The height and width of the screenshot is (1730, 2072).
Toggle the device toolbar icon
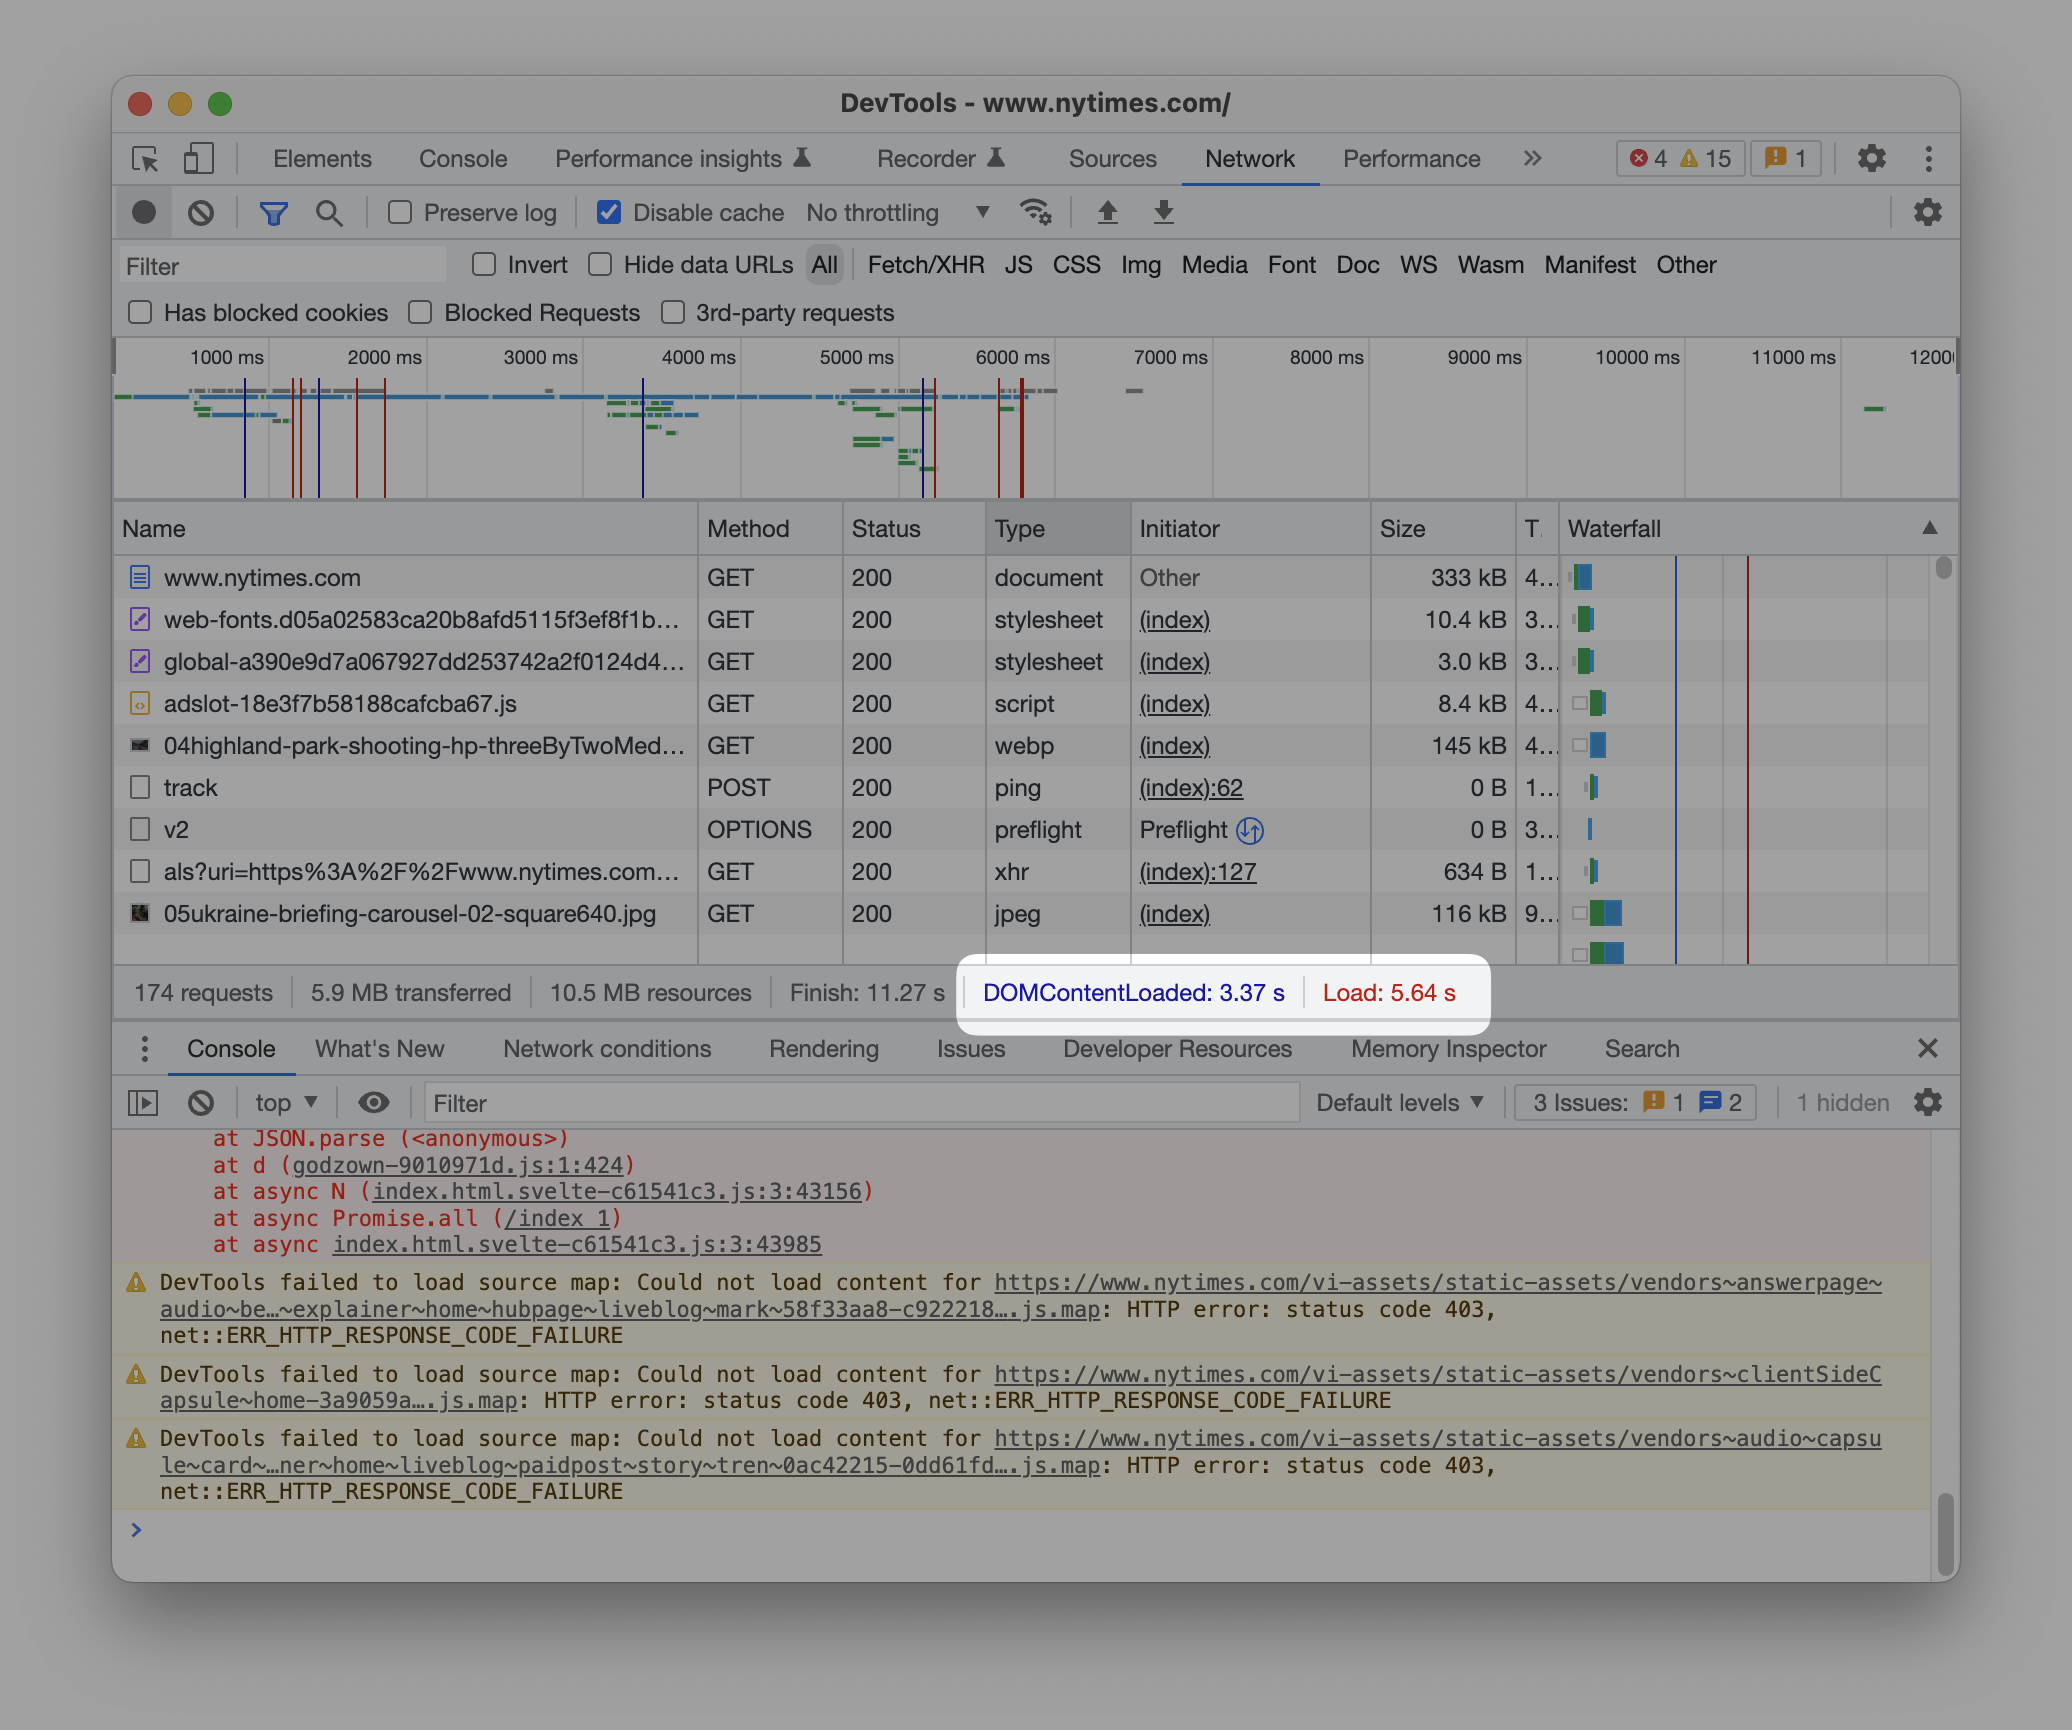click(x=198, y=159)
